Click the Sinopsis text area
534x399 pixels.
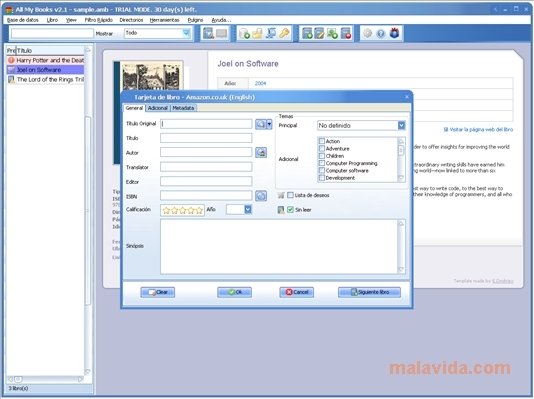pos(279,246)
